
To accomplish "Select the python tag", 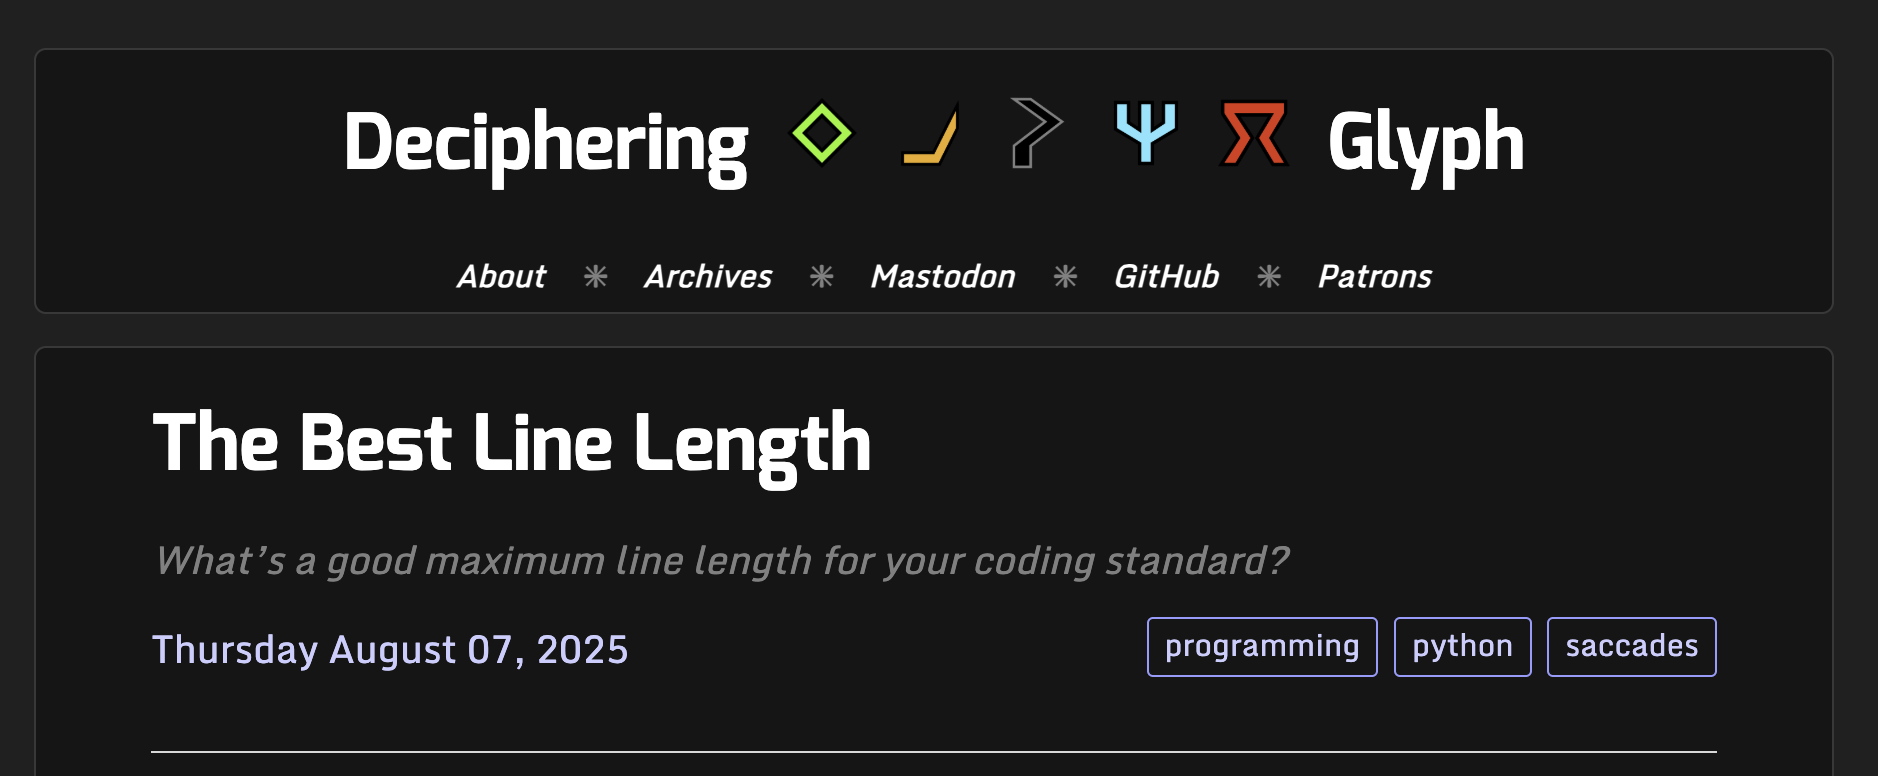I will coord(1463,647).
